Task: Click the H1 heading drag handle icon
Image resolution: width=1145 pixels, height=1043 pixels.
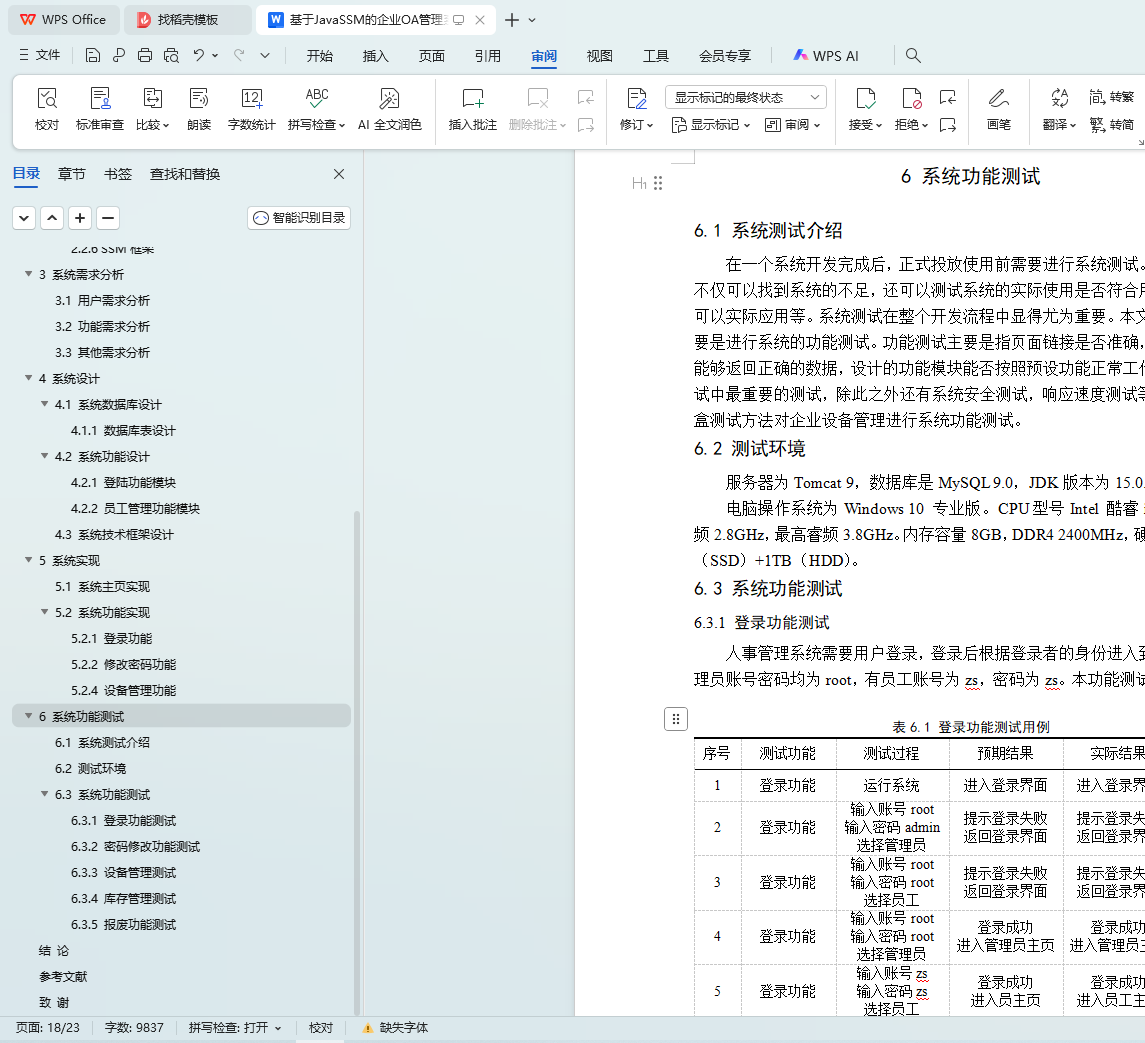Action: point(658,183)
